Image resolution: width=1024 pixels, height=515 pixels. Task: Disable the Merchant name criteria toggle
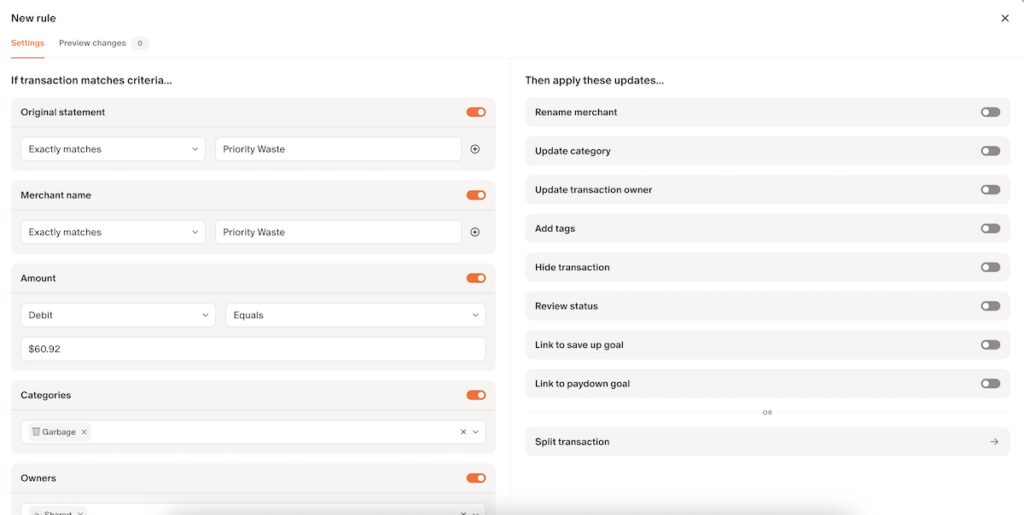click(x=476, y=195)
